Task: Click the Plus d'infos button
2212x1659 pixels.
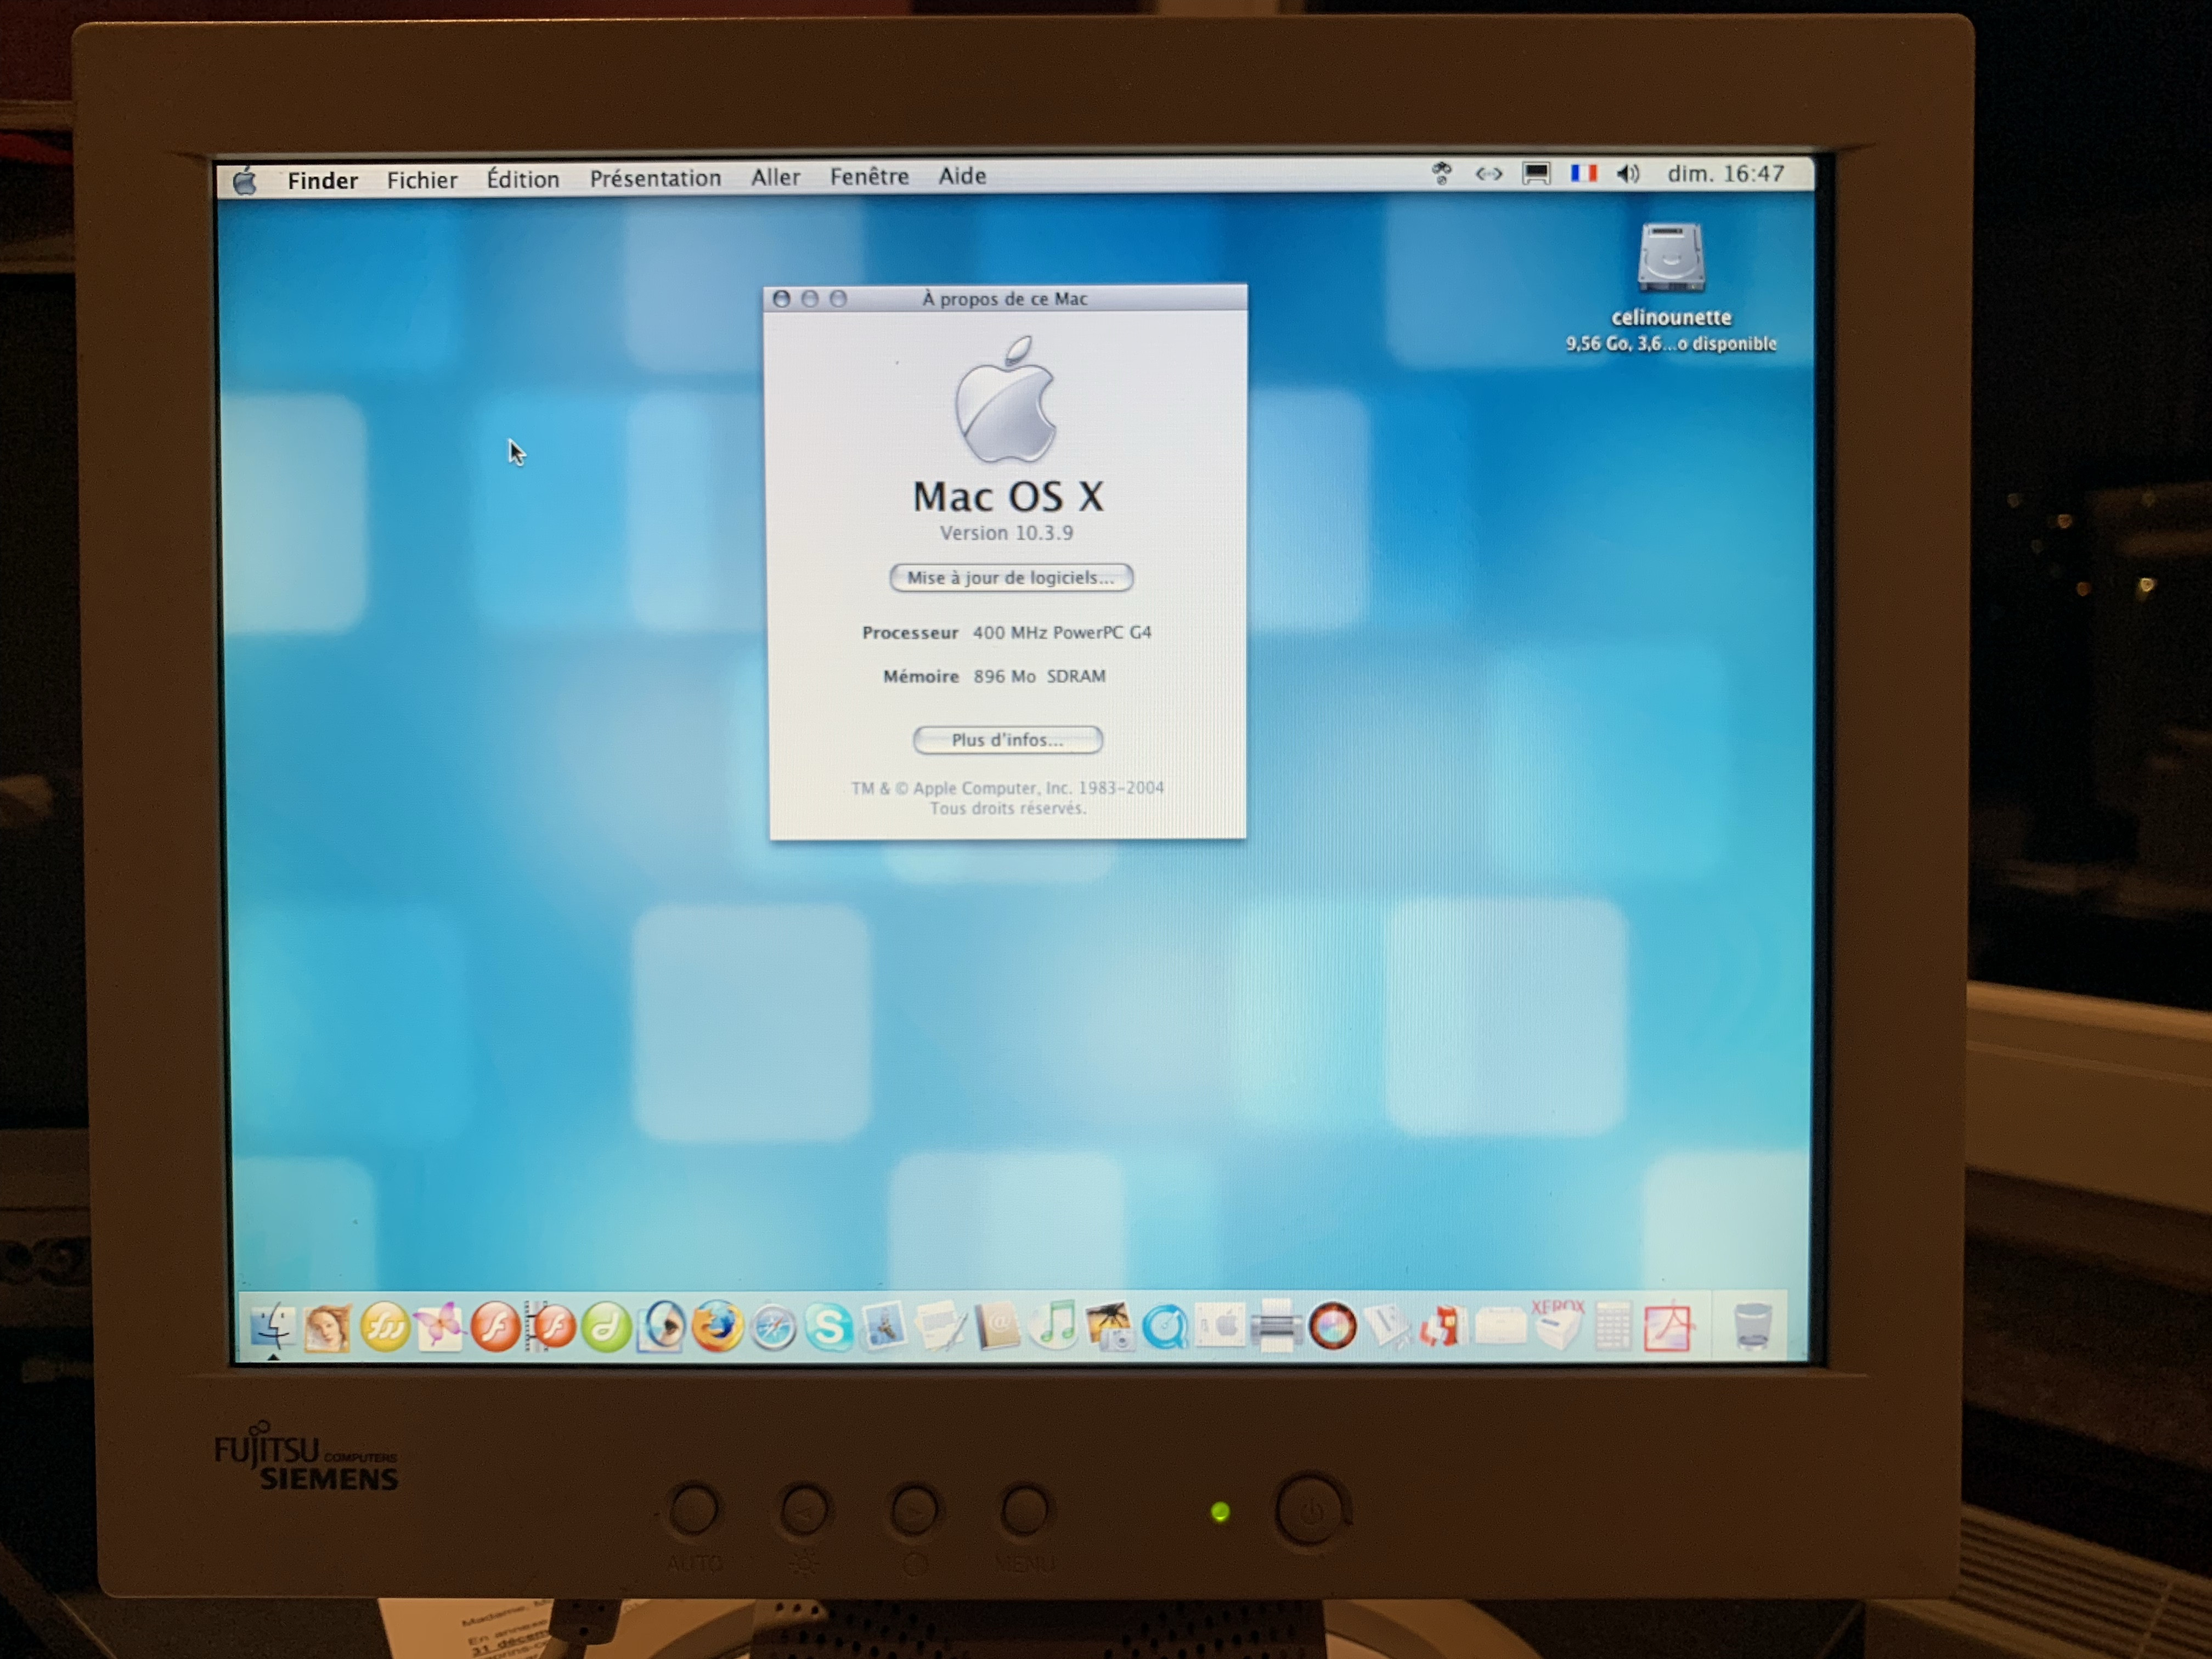Action: coord(1007,739)
